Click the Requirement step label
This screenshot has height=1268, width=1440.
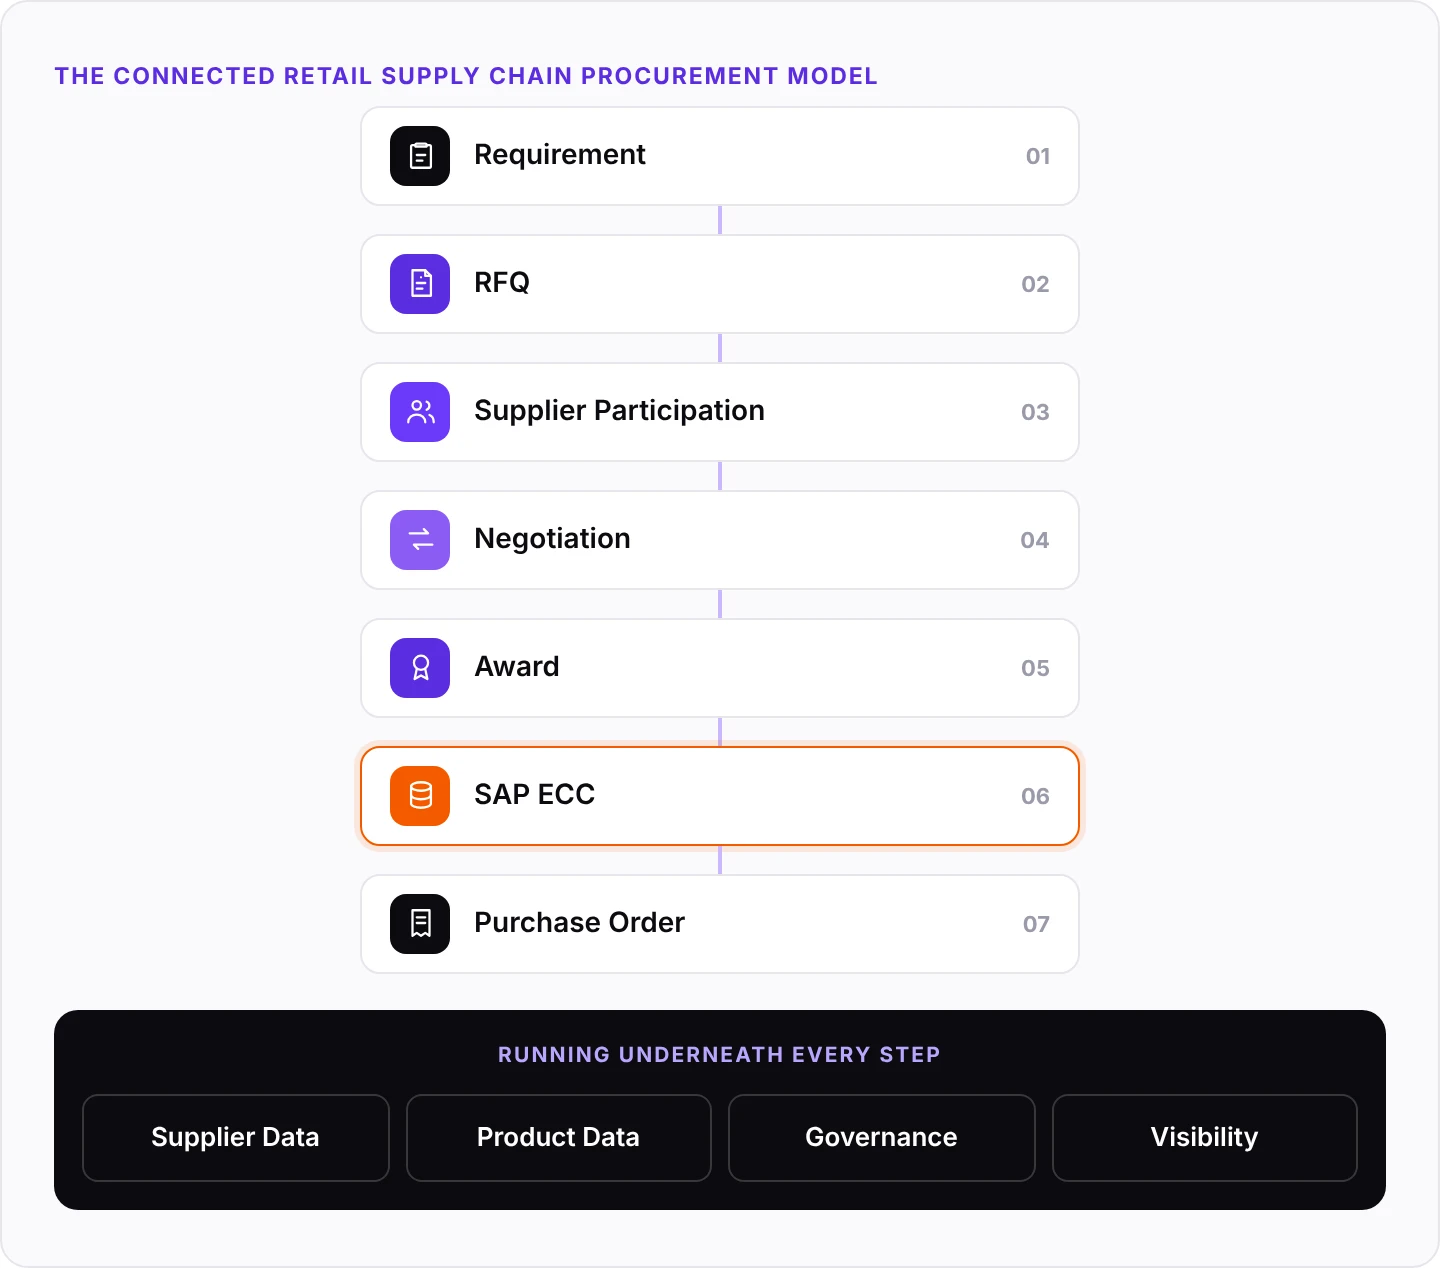pyautogui.click(x=560, y=155)
